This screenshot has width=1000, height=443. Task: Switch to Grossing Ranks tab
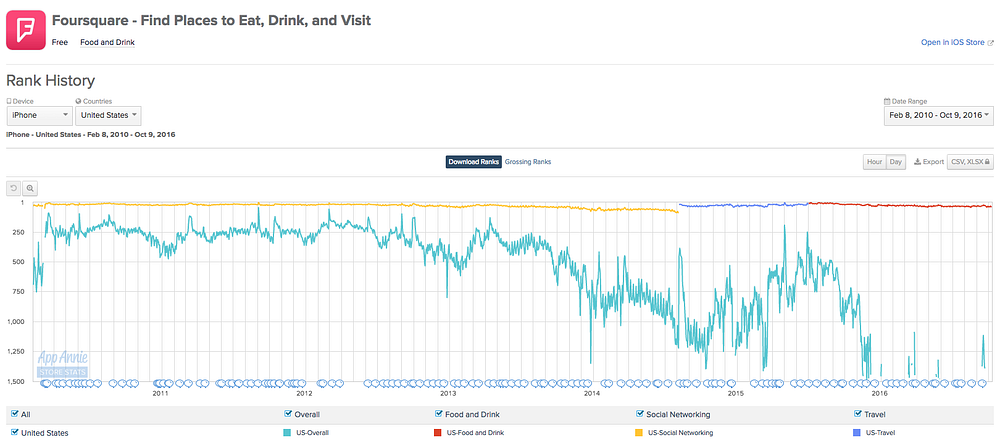click(528, 162)
